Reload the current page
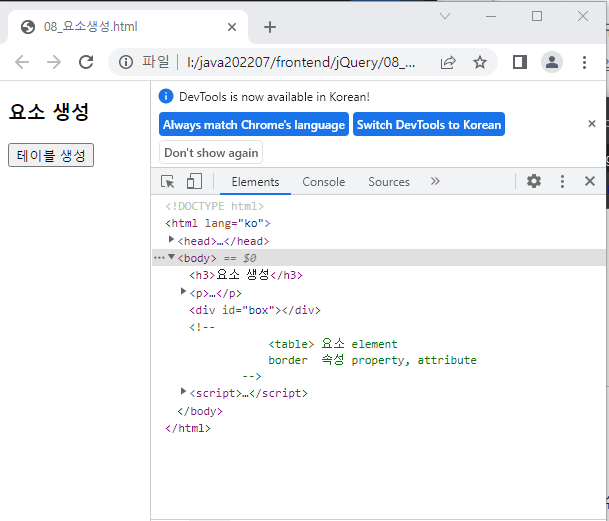 click(86, 62)
